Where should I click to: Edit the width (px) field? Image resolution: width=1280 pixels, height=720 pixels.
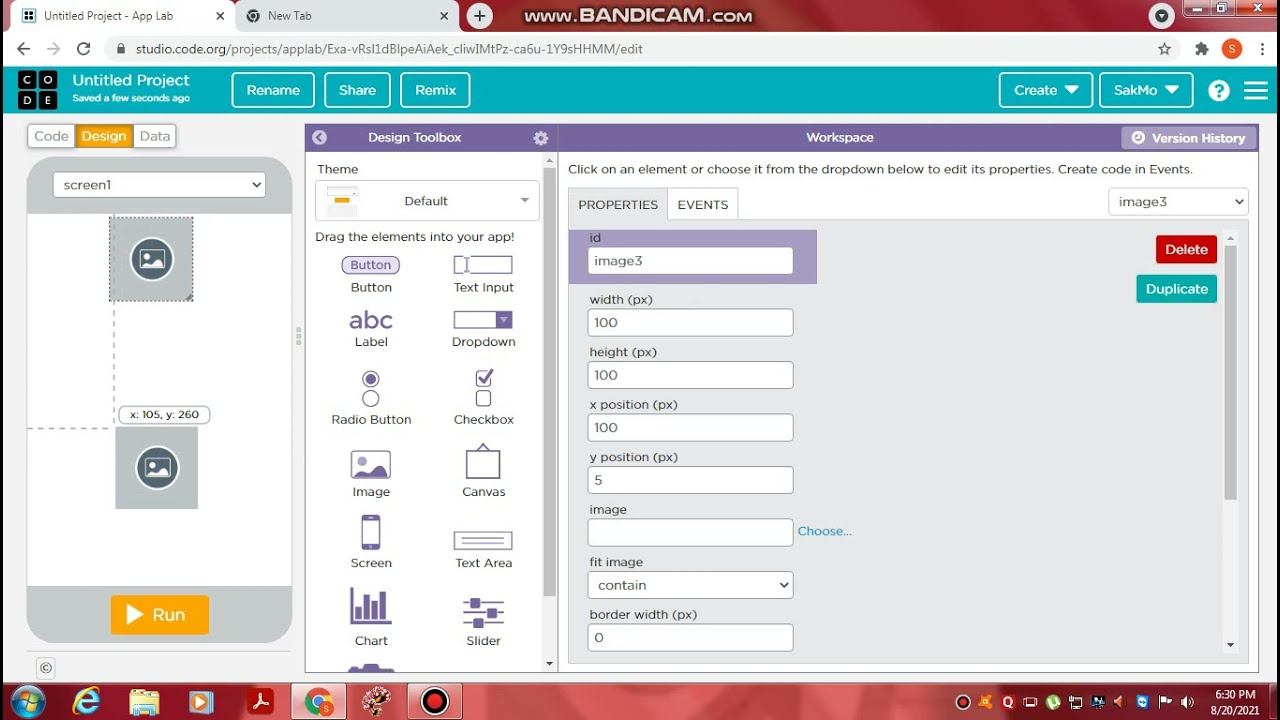pos(690,322)
